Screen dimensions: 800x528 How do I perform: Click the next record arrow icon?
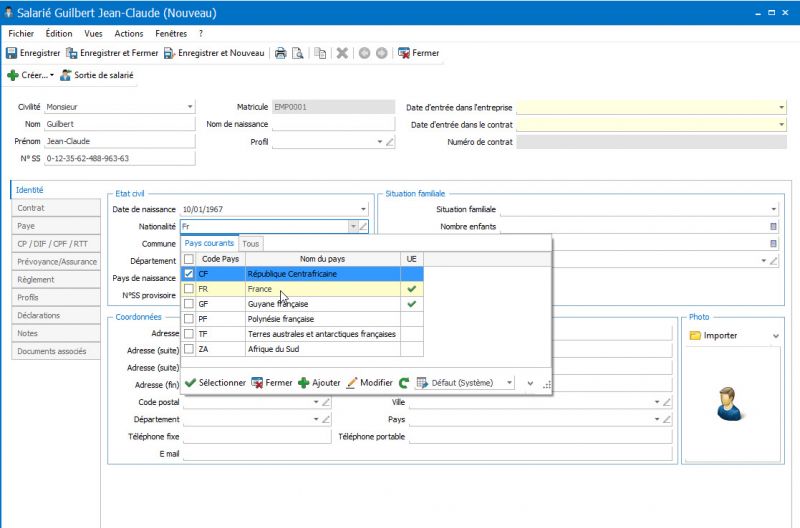pos(382,53)
